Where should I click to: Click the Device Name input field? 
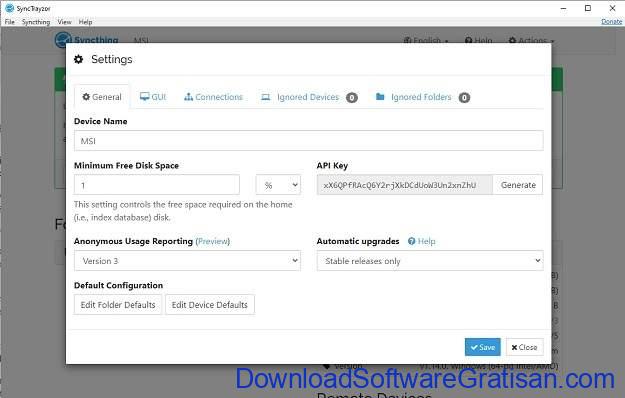tap(309, 141)
